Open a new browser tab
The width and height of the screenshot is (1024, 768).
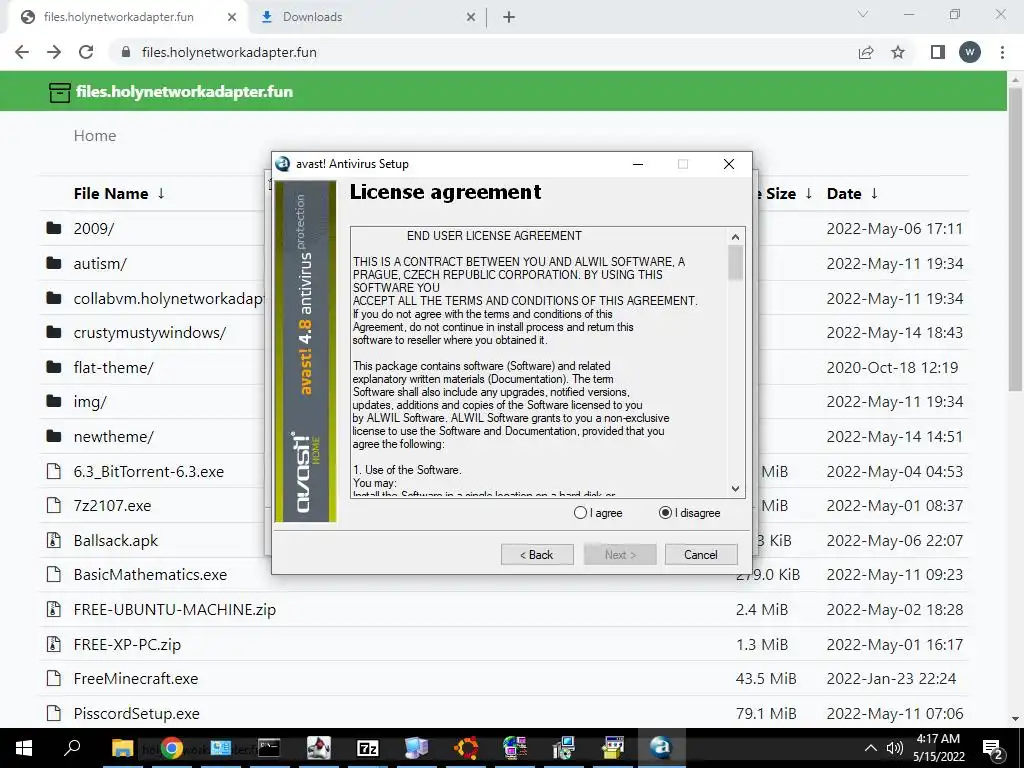tap(509, 18)
